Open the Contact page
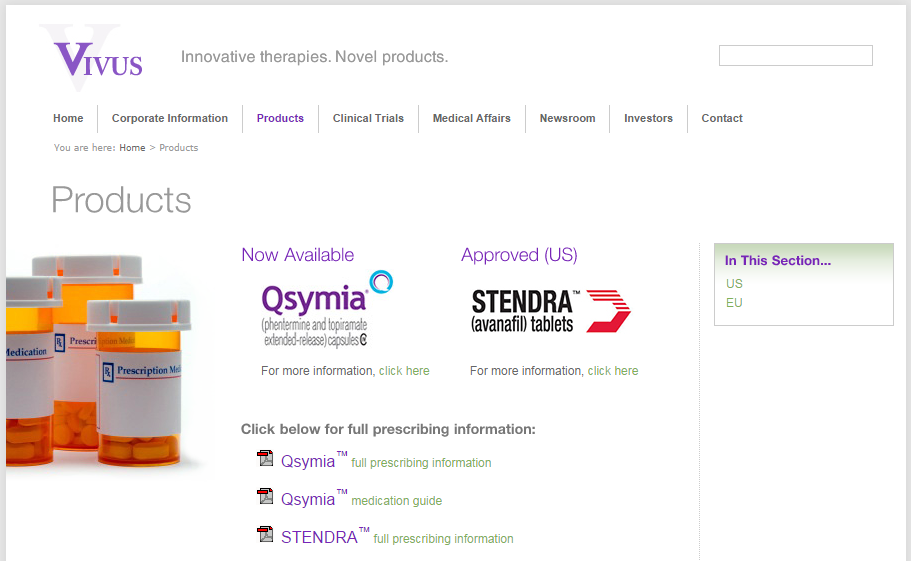The height and width of the screenshot is (561, 911). coord(722,118)
